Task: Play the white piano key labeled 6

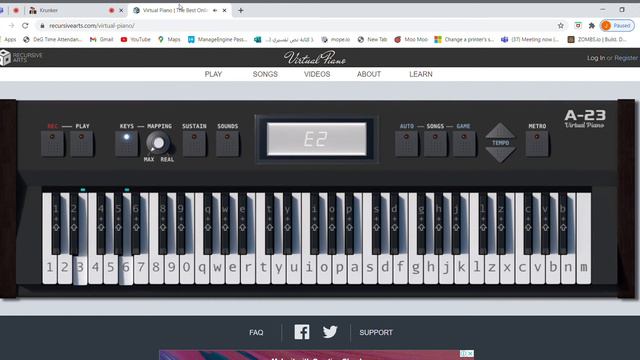Action: pos(126,267)
